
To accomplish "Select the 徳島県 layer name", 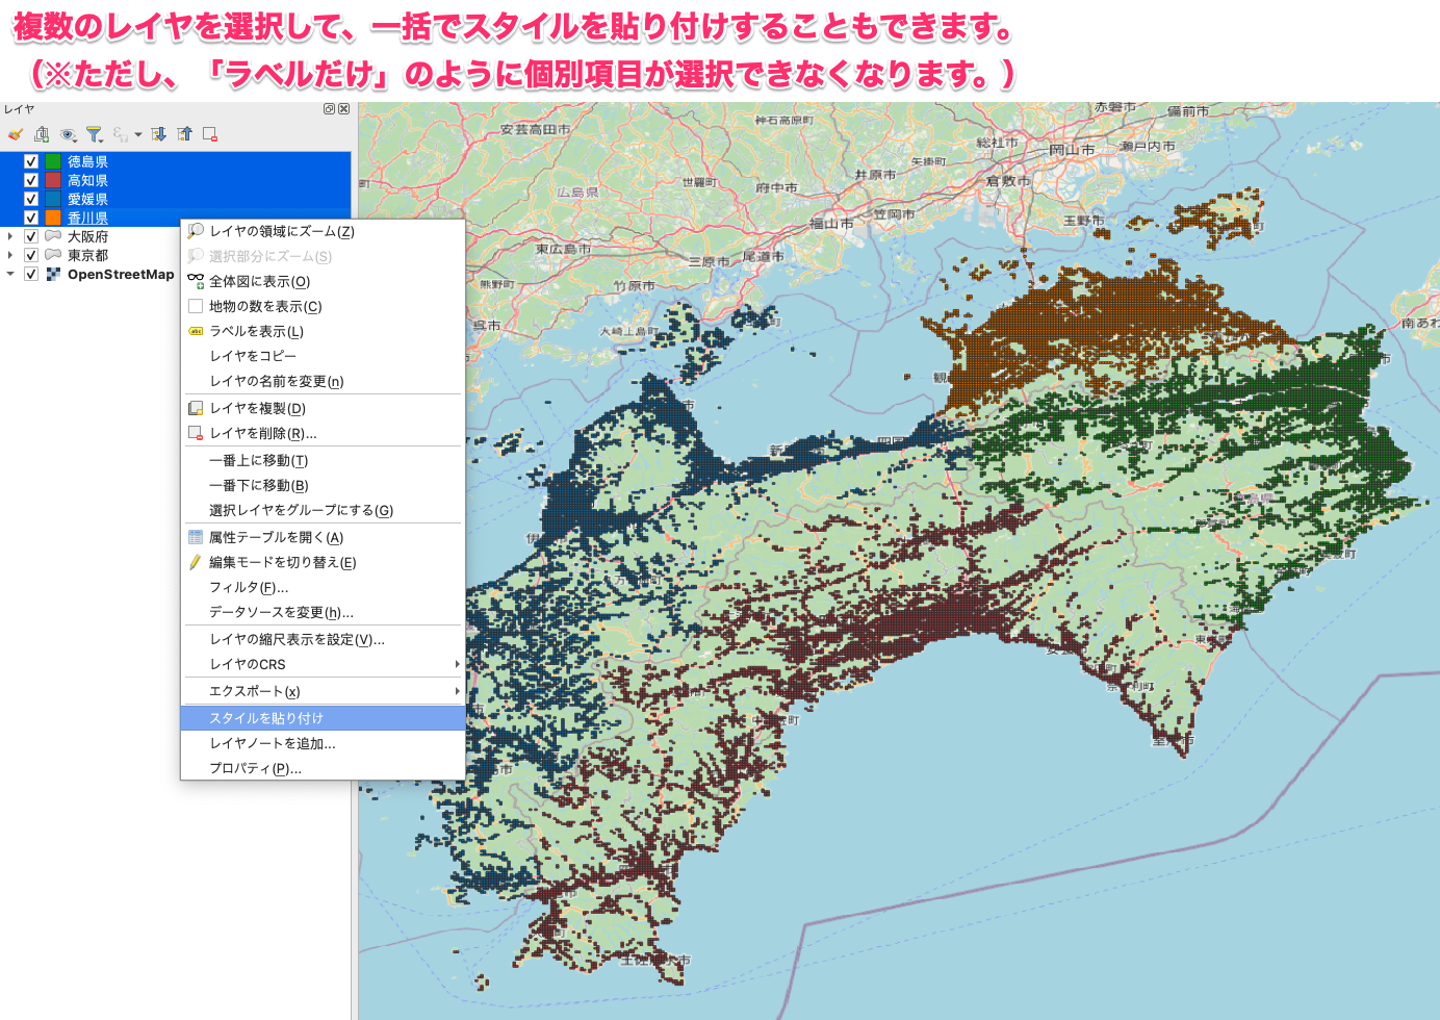I will tap(88, 162).
